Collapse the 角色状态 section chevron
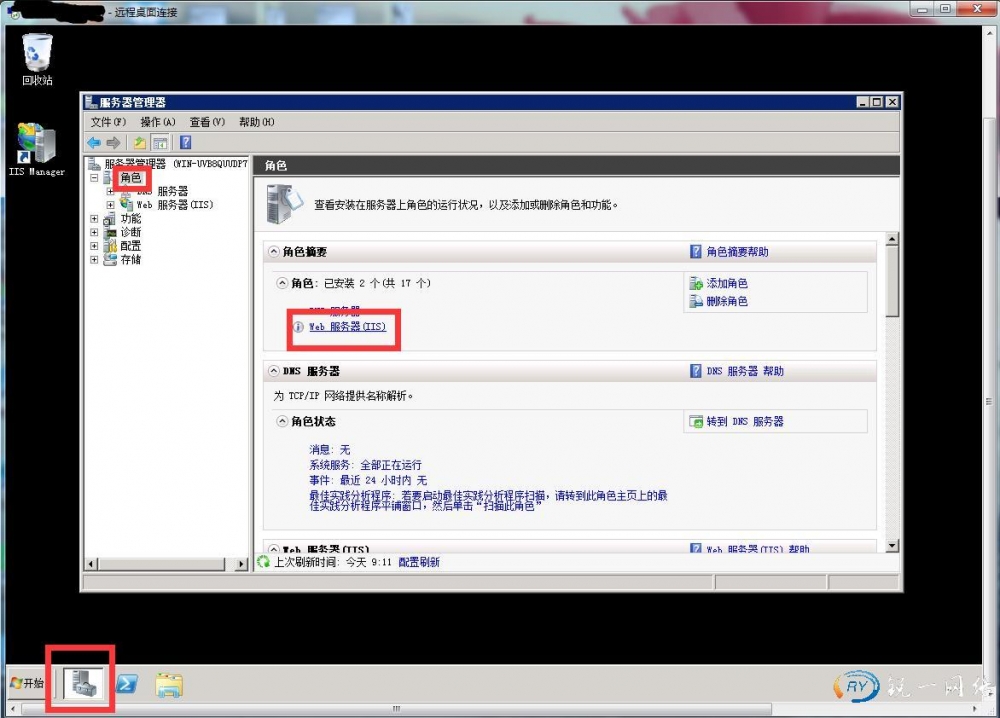Image resolution: width=1000 pixels, height=718 pixels. [x=283, y=422]
